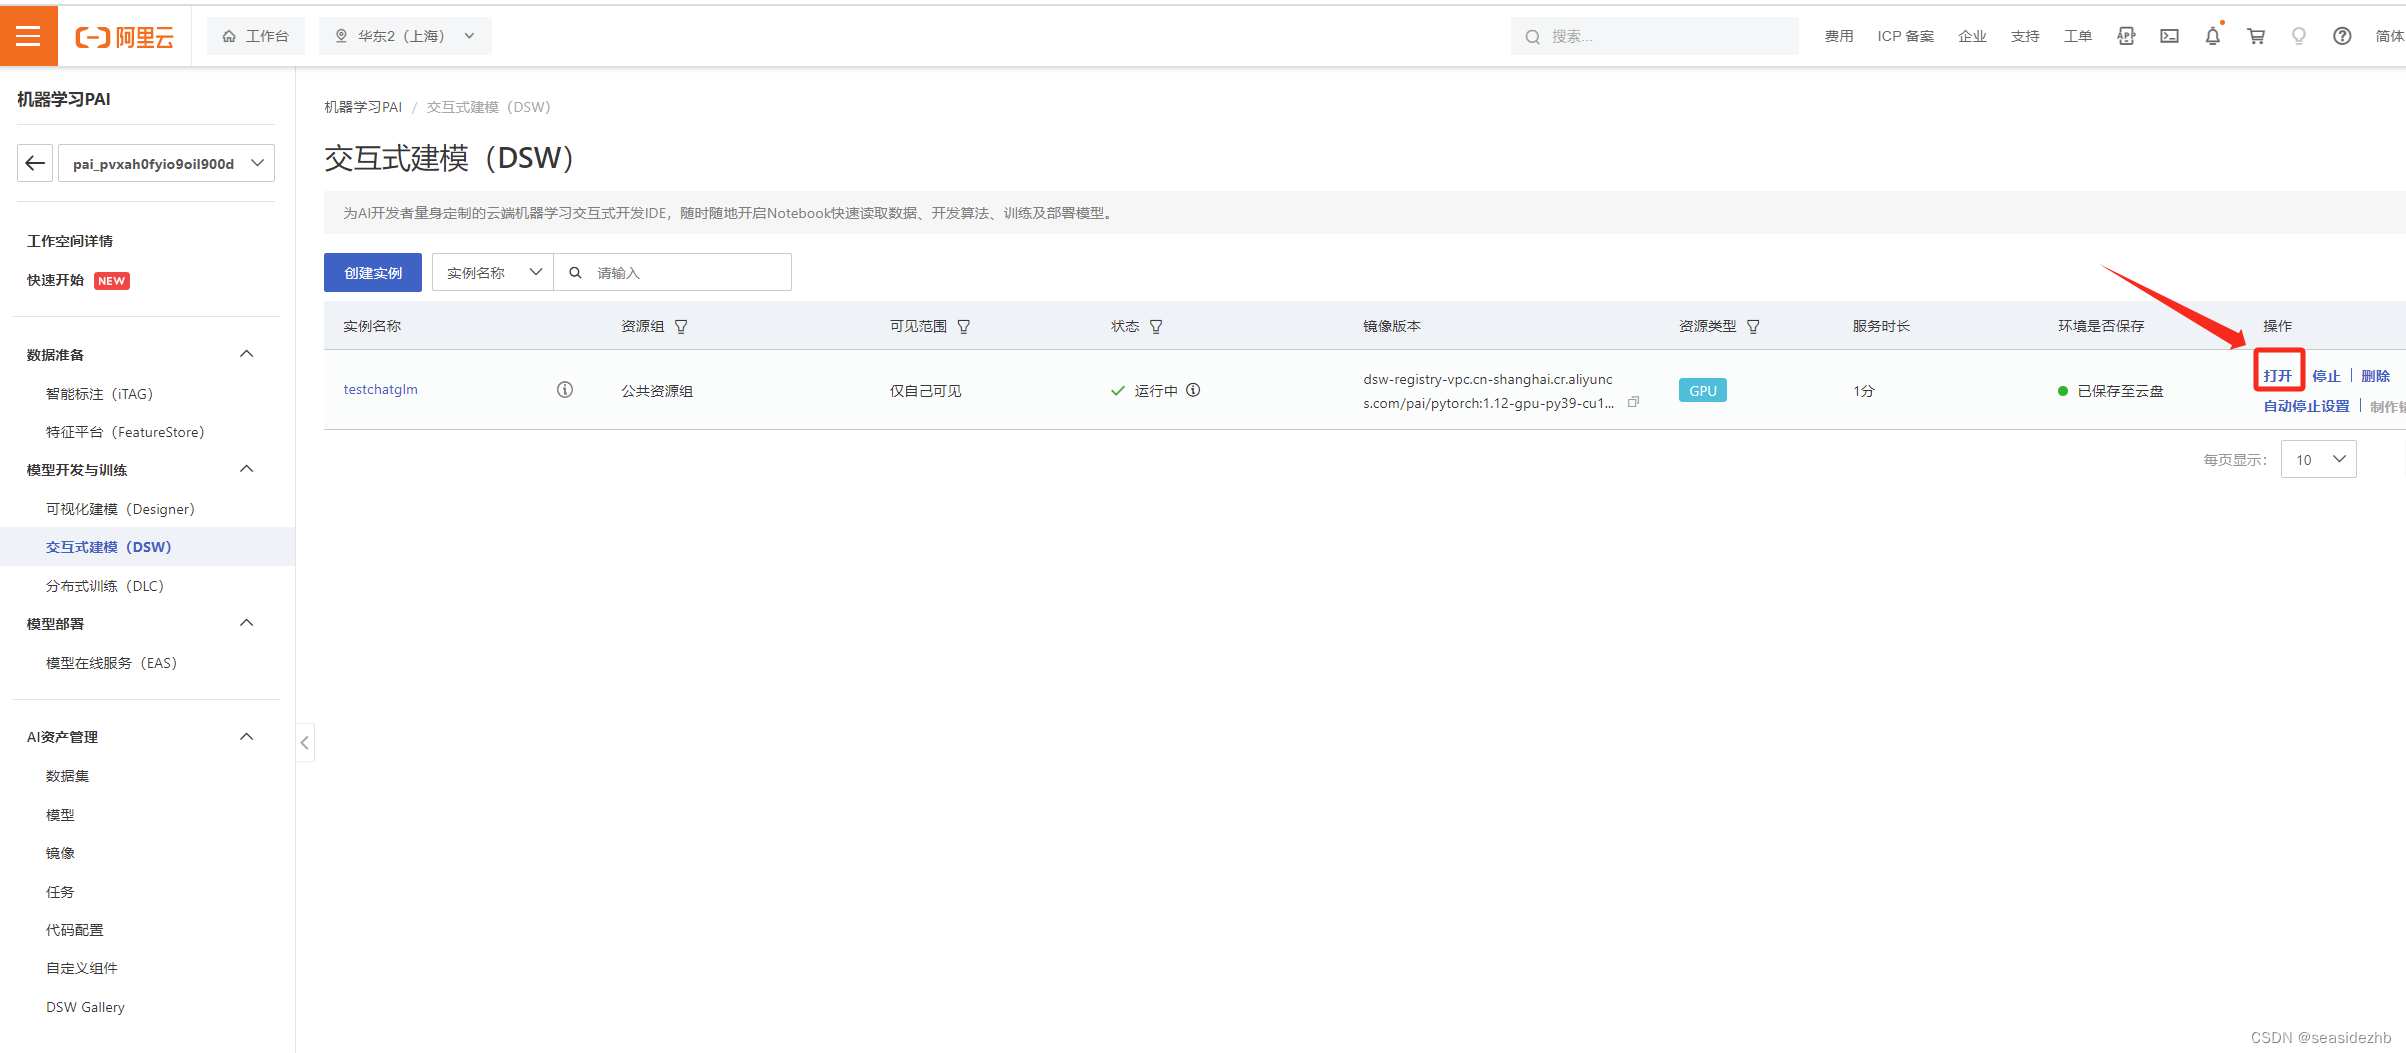Click the back arrow beside workspace selector
This screenshot has height=1053, width=2406.
pyautogui.click(x=35, y=163)
